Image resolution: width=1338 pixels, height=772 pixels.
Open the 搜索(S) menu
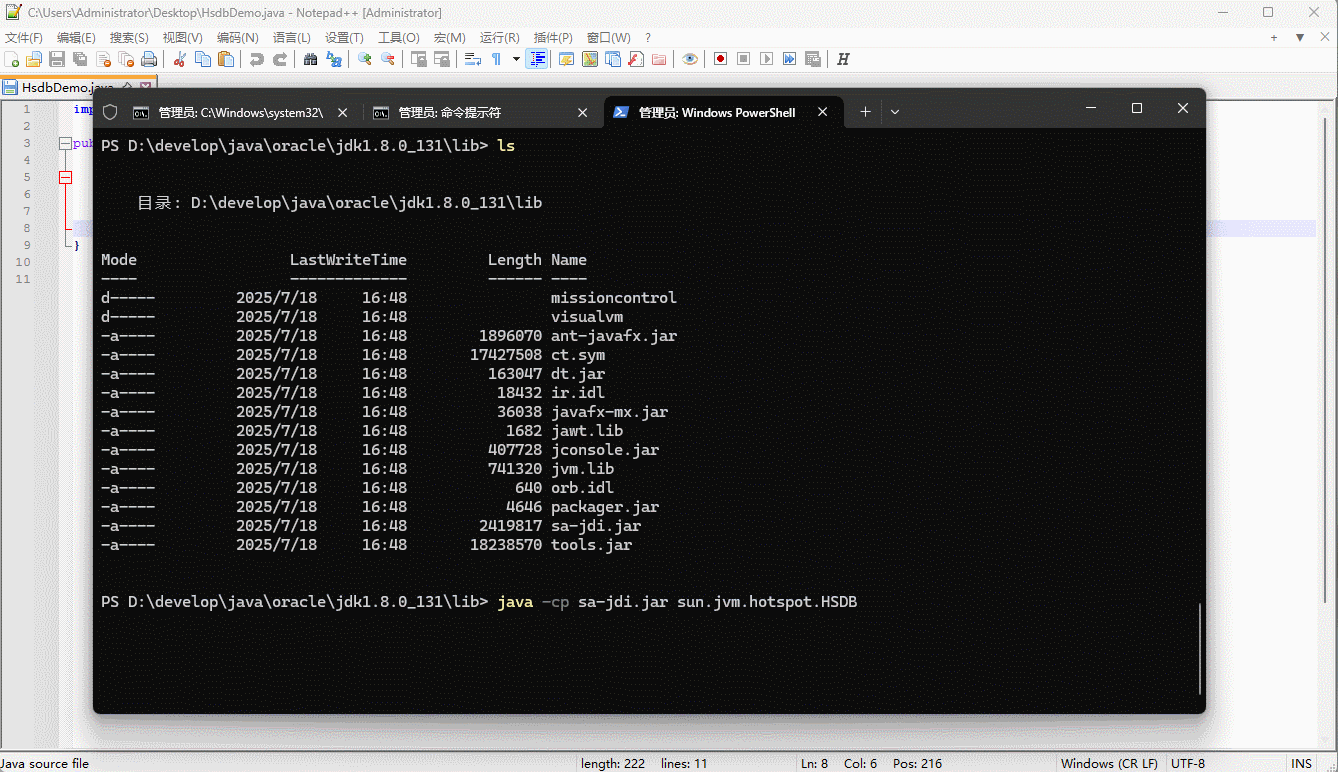129,37
